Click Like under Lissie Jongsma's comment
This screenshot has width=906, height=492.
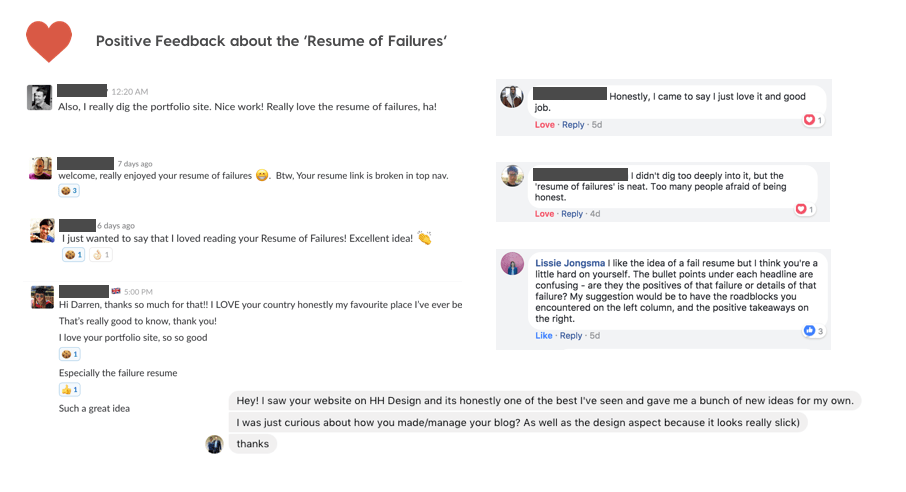click(544, 336)
